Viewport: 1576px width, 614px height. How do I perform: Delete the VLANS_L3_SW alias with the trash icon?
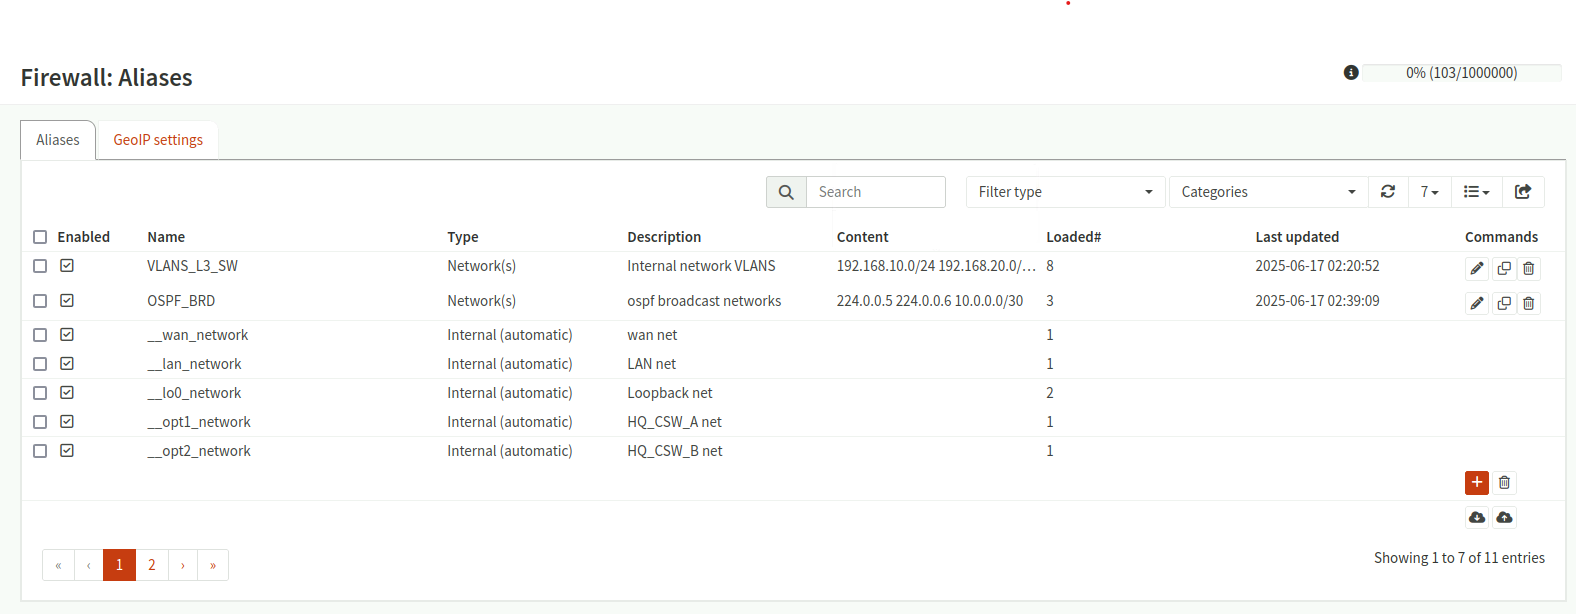1529,268
